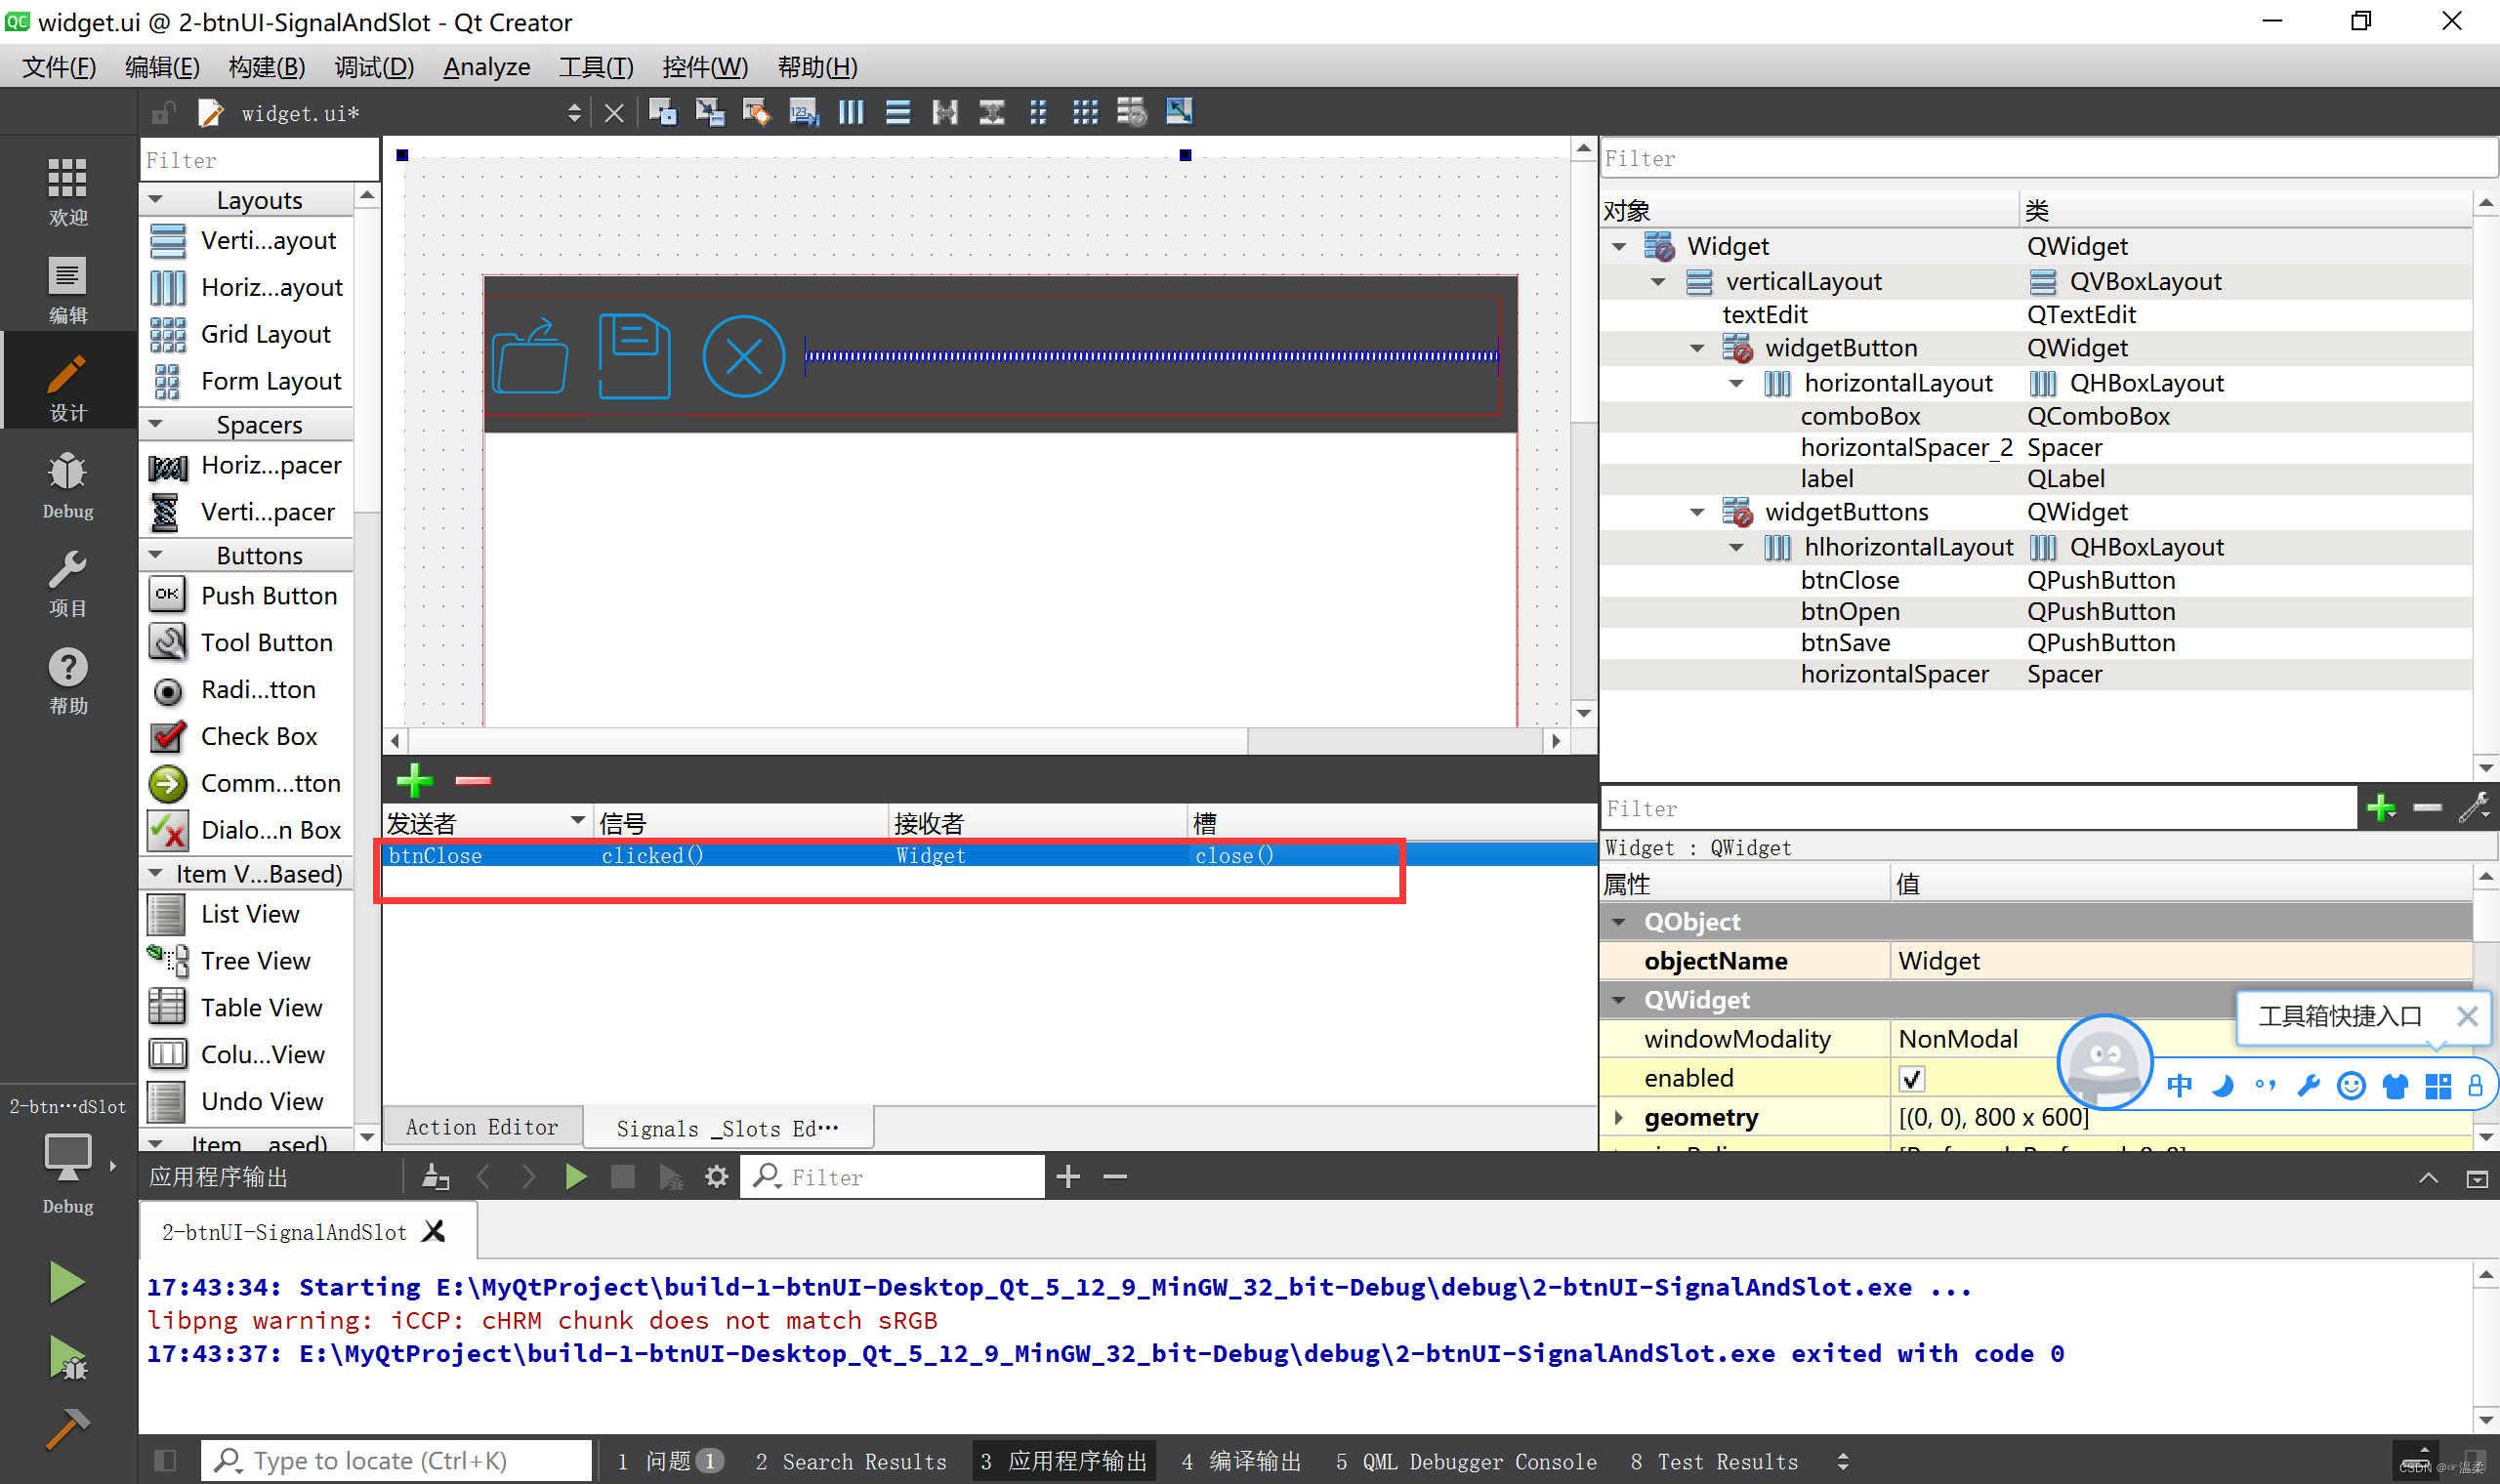Viewport: 2500px width, 1484px height.
Task: Collapse the QObject property group
Action: [1618, 922]
